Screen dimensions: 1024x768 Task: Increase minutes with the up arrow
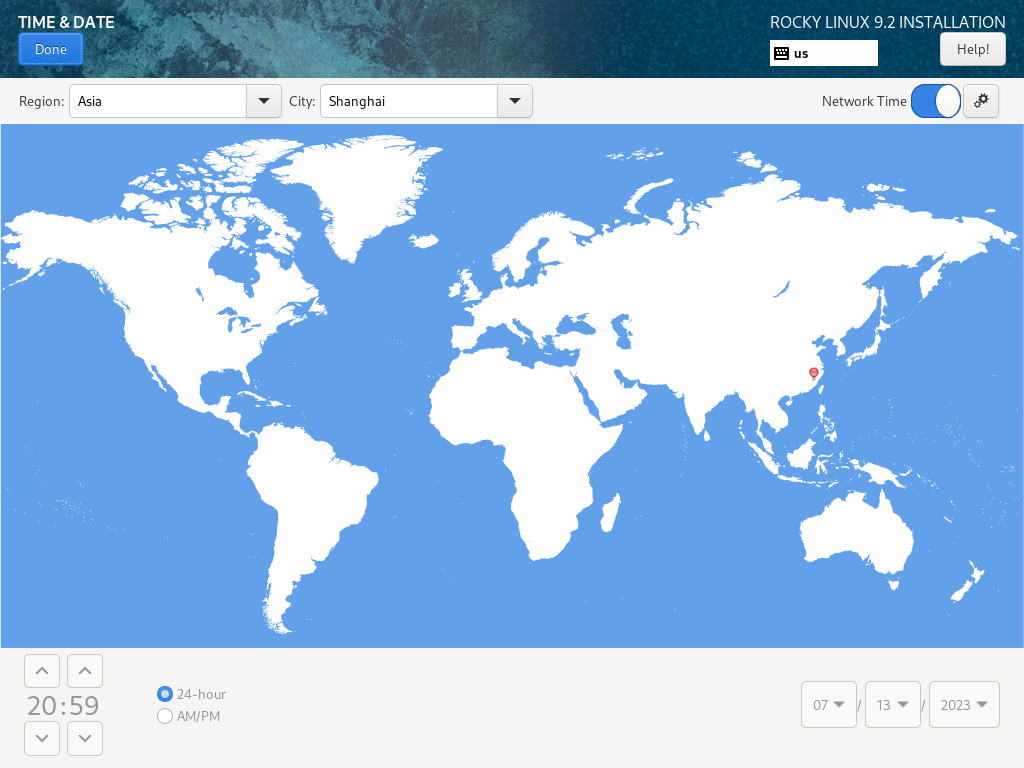click(x=85, y=671)
